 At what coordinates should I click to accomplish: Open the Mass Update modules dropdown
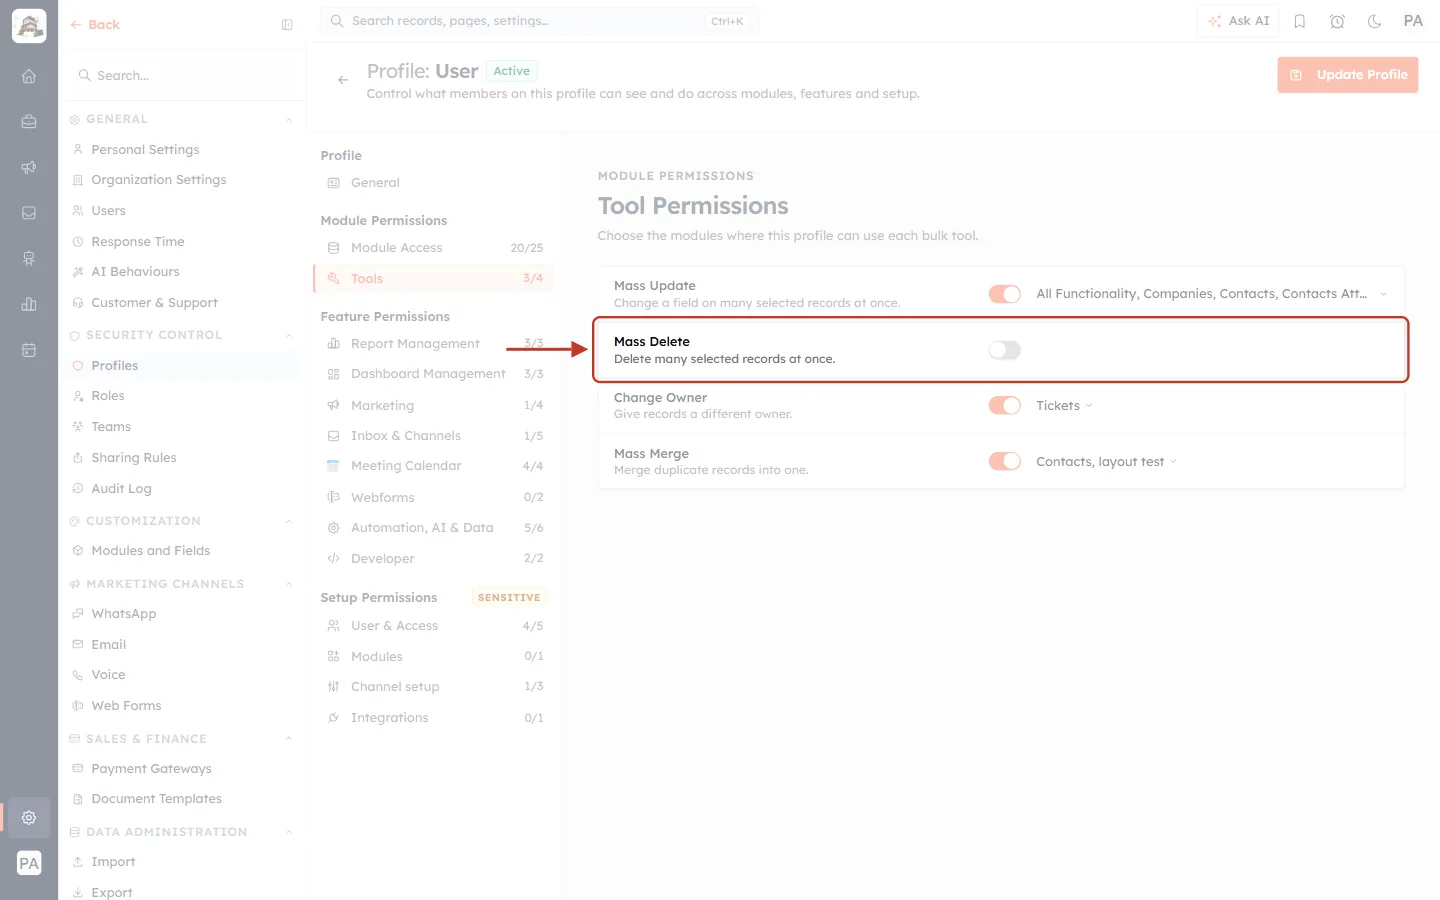pos(1212,294)
